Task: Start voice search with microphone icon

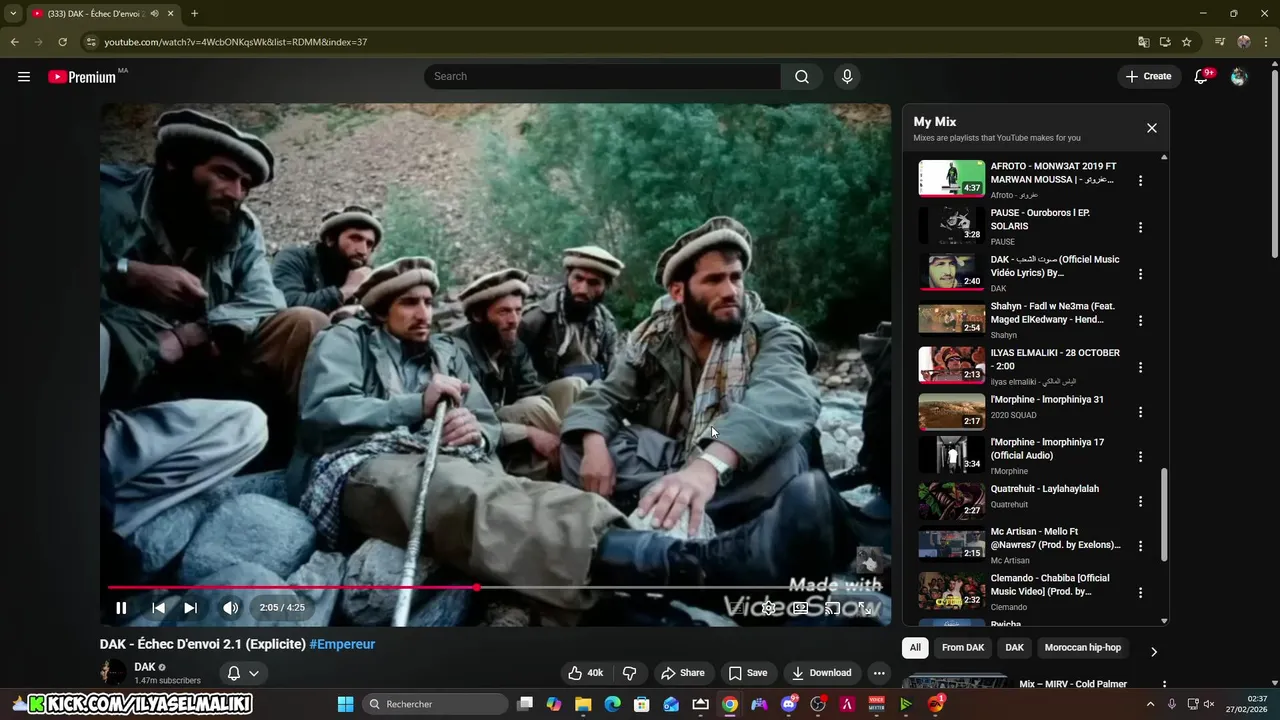Action: [847, 77]
